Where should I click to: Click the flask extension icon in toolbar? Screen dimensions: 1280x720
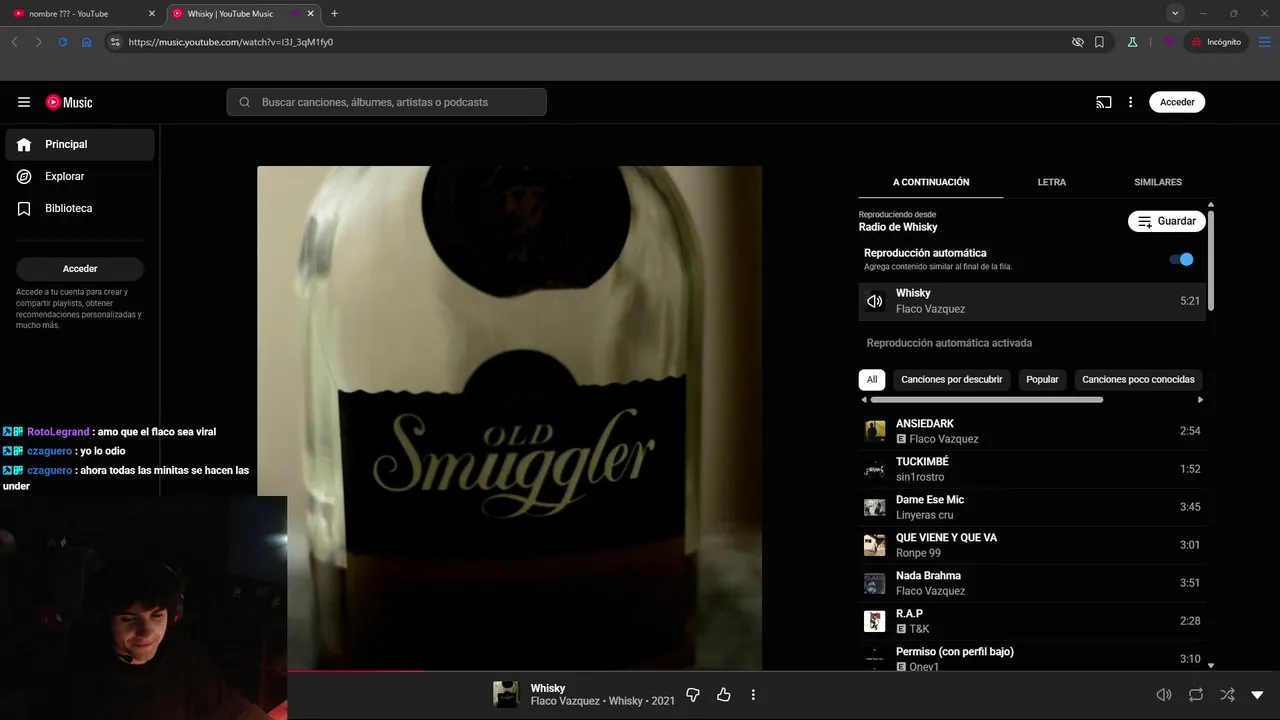click(1132, 42)
